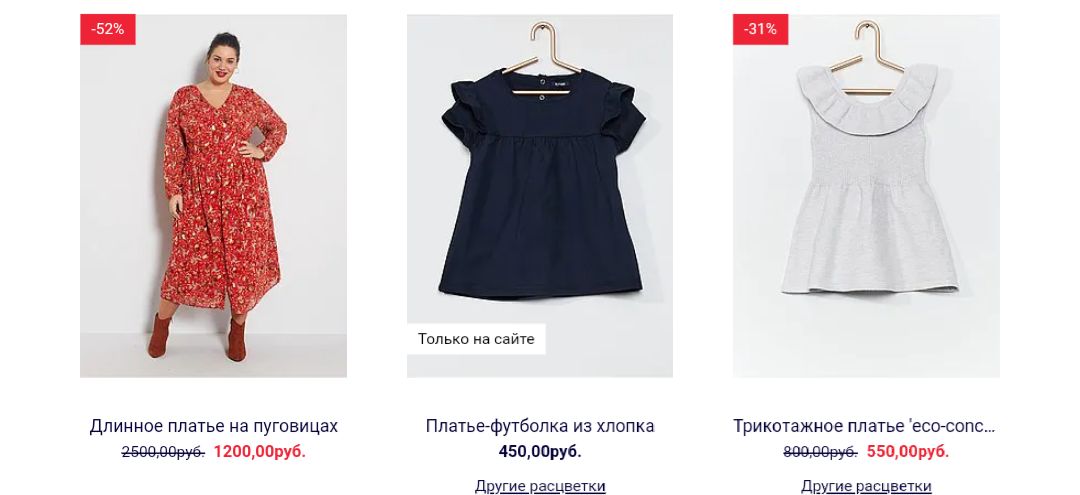
Task: Click the crossed-out 2500,00руб. price
Action: coord(163,452)
